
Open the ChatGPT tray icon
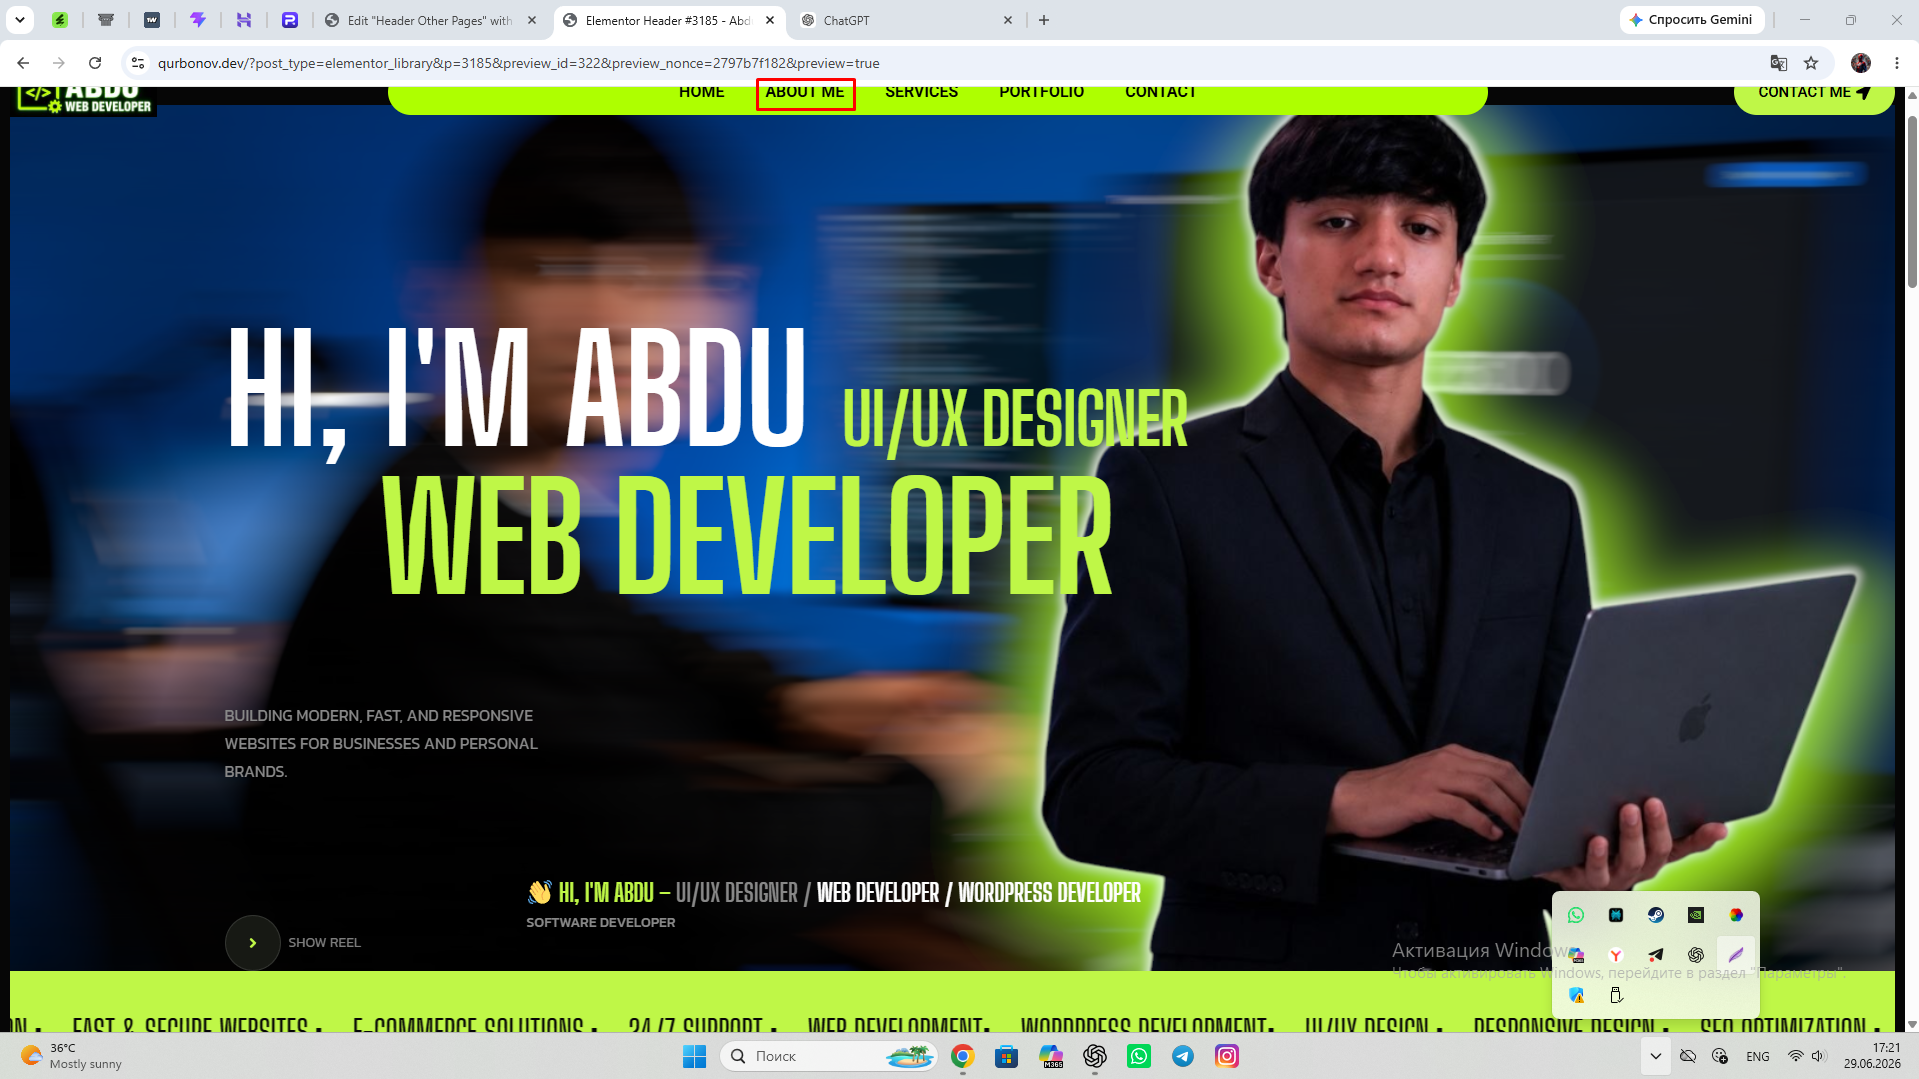click(x=1696, y=955)
